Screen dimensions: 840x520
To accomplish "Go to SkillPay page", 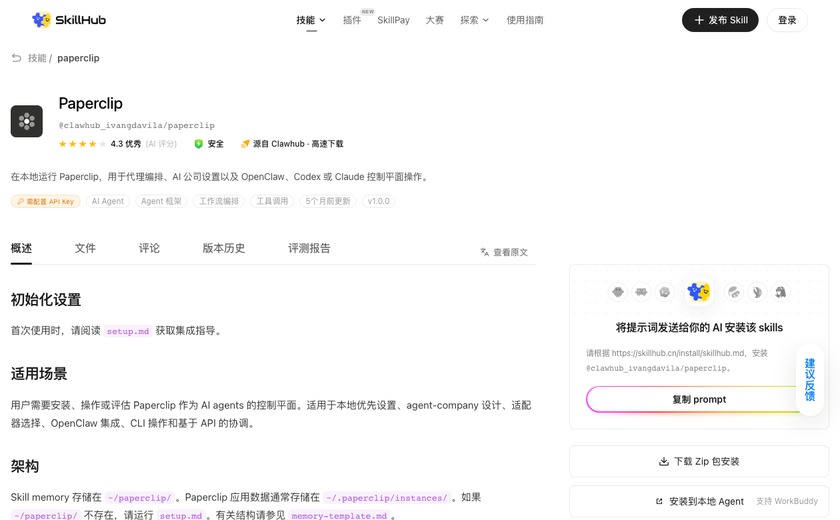I will [393, 20].
